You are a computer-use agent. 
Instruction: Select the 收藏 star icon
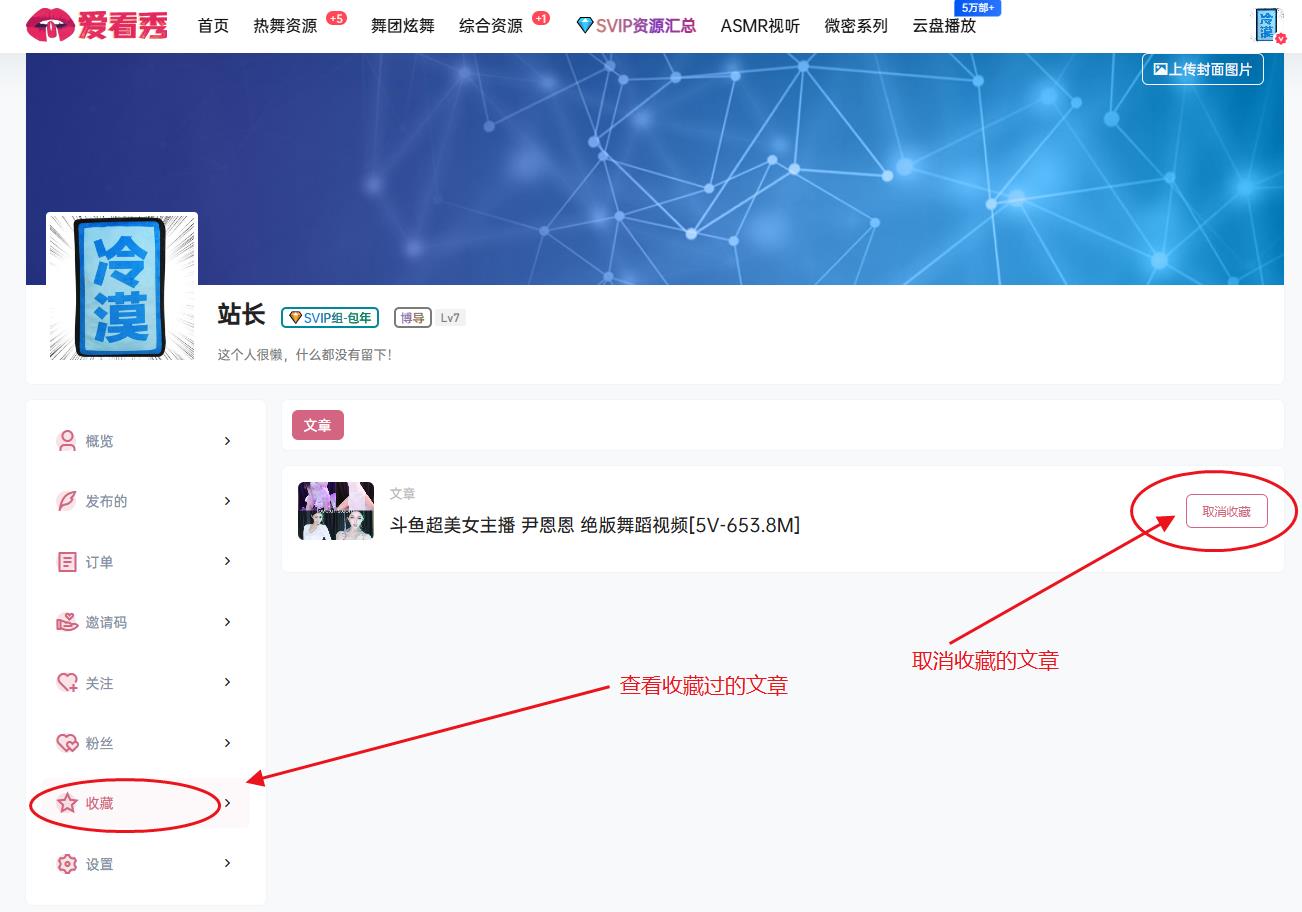(x=66, y=802)
